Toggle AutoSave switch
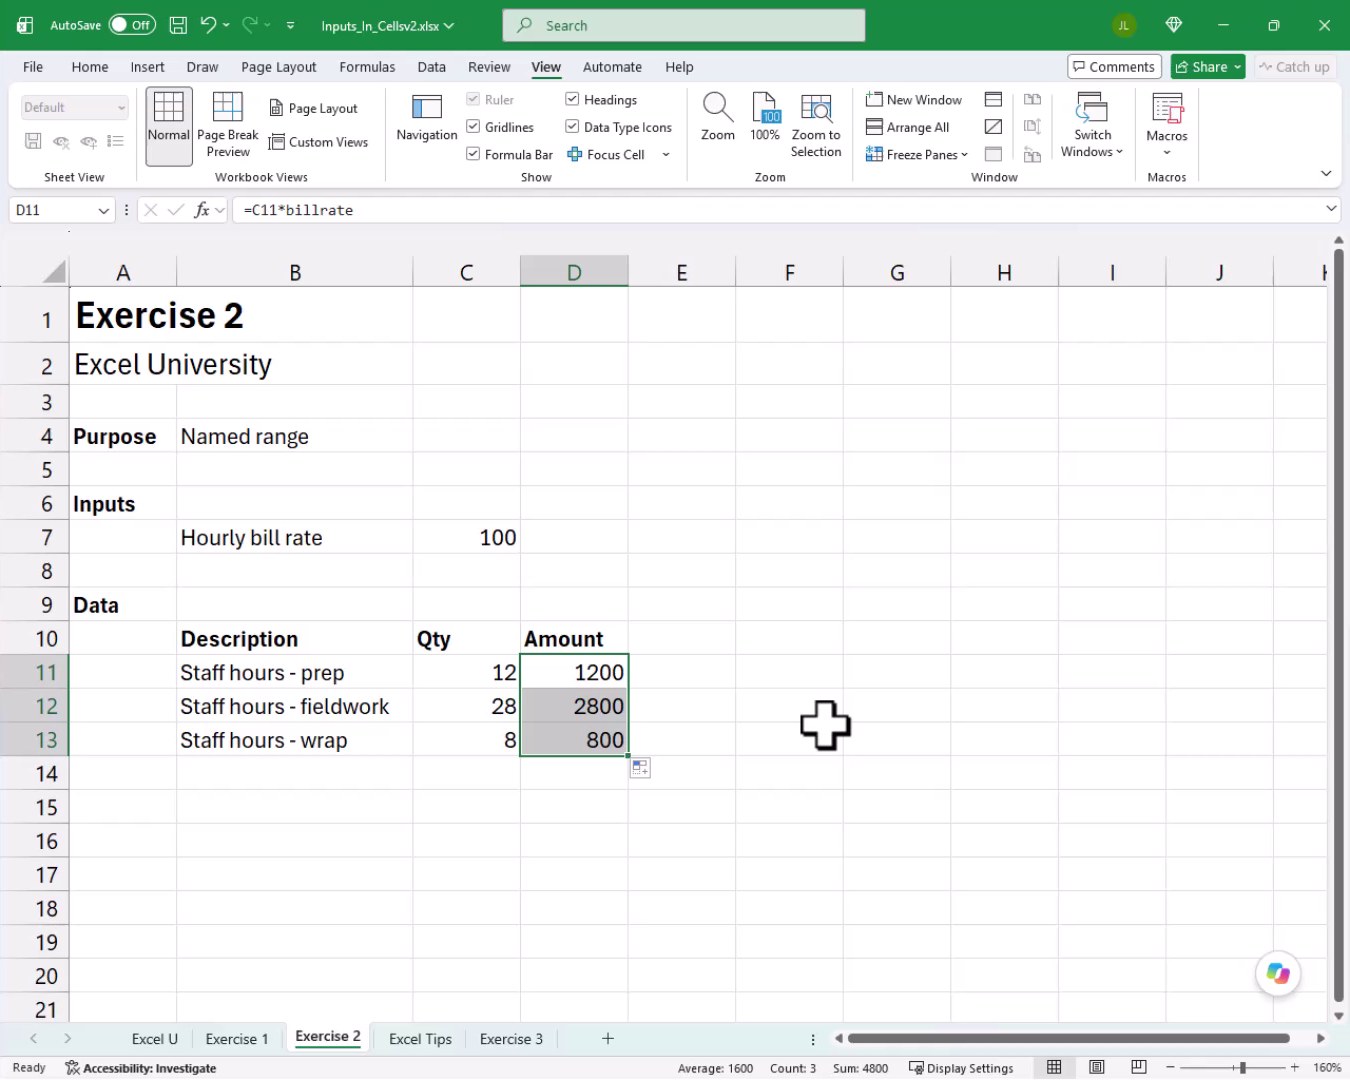The height and width of the screenshot is (1080, 1350). coord(133,25)
